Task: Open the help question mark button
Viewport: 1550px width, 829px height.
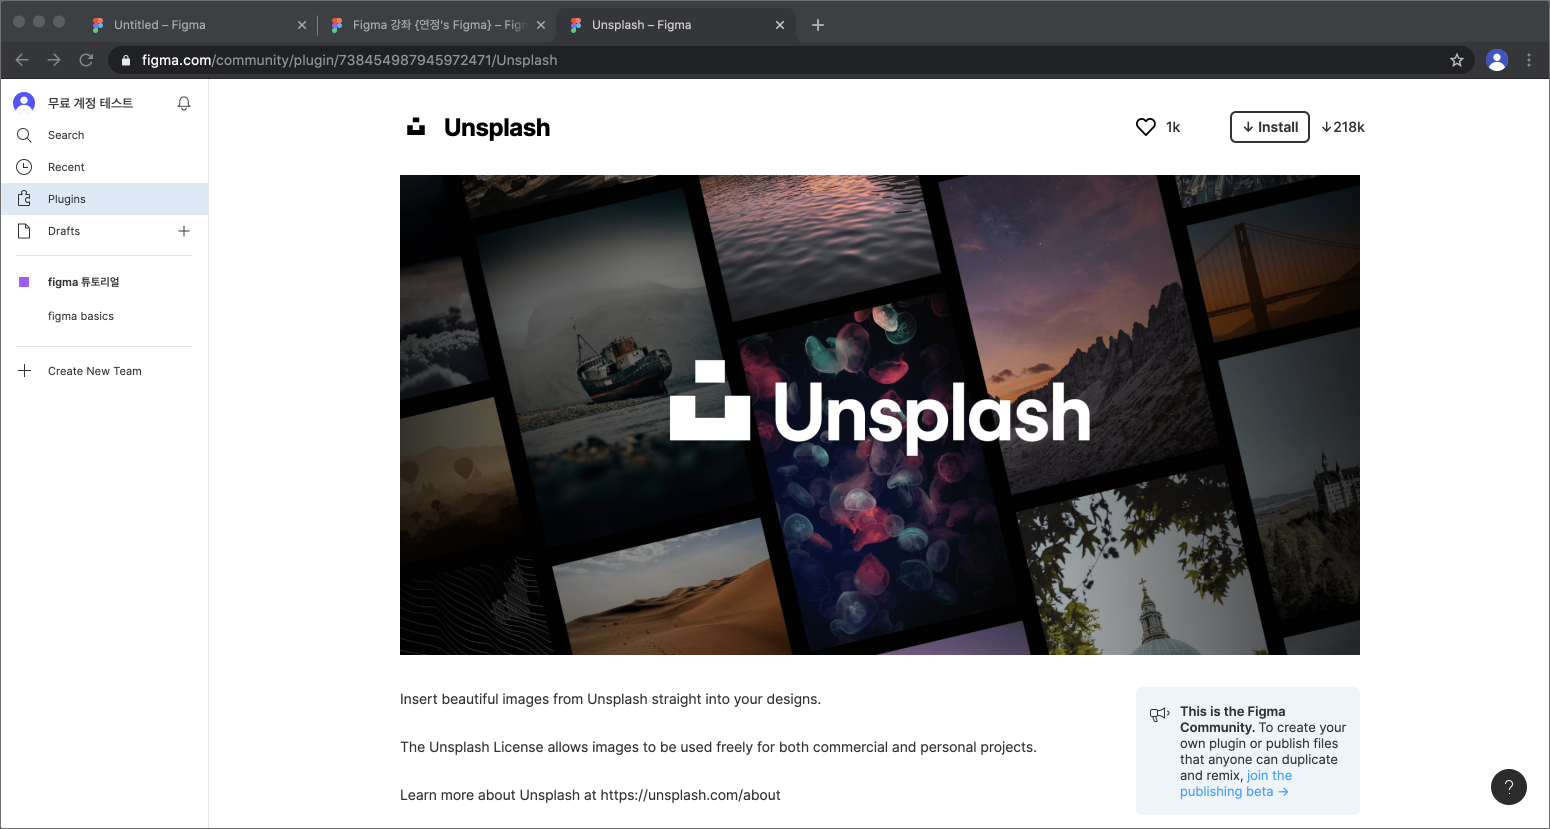Action: [x=1509, y=787]
